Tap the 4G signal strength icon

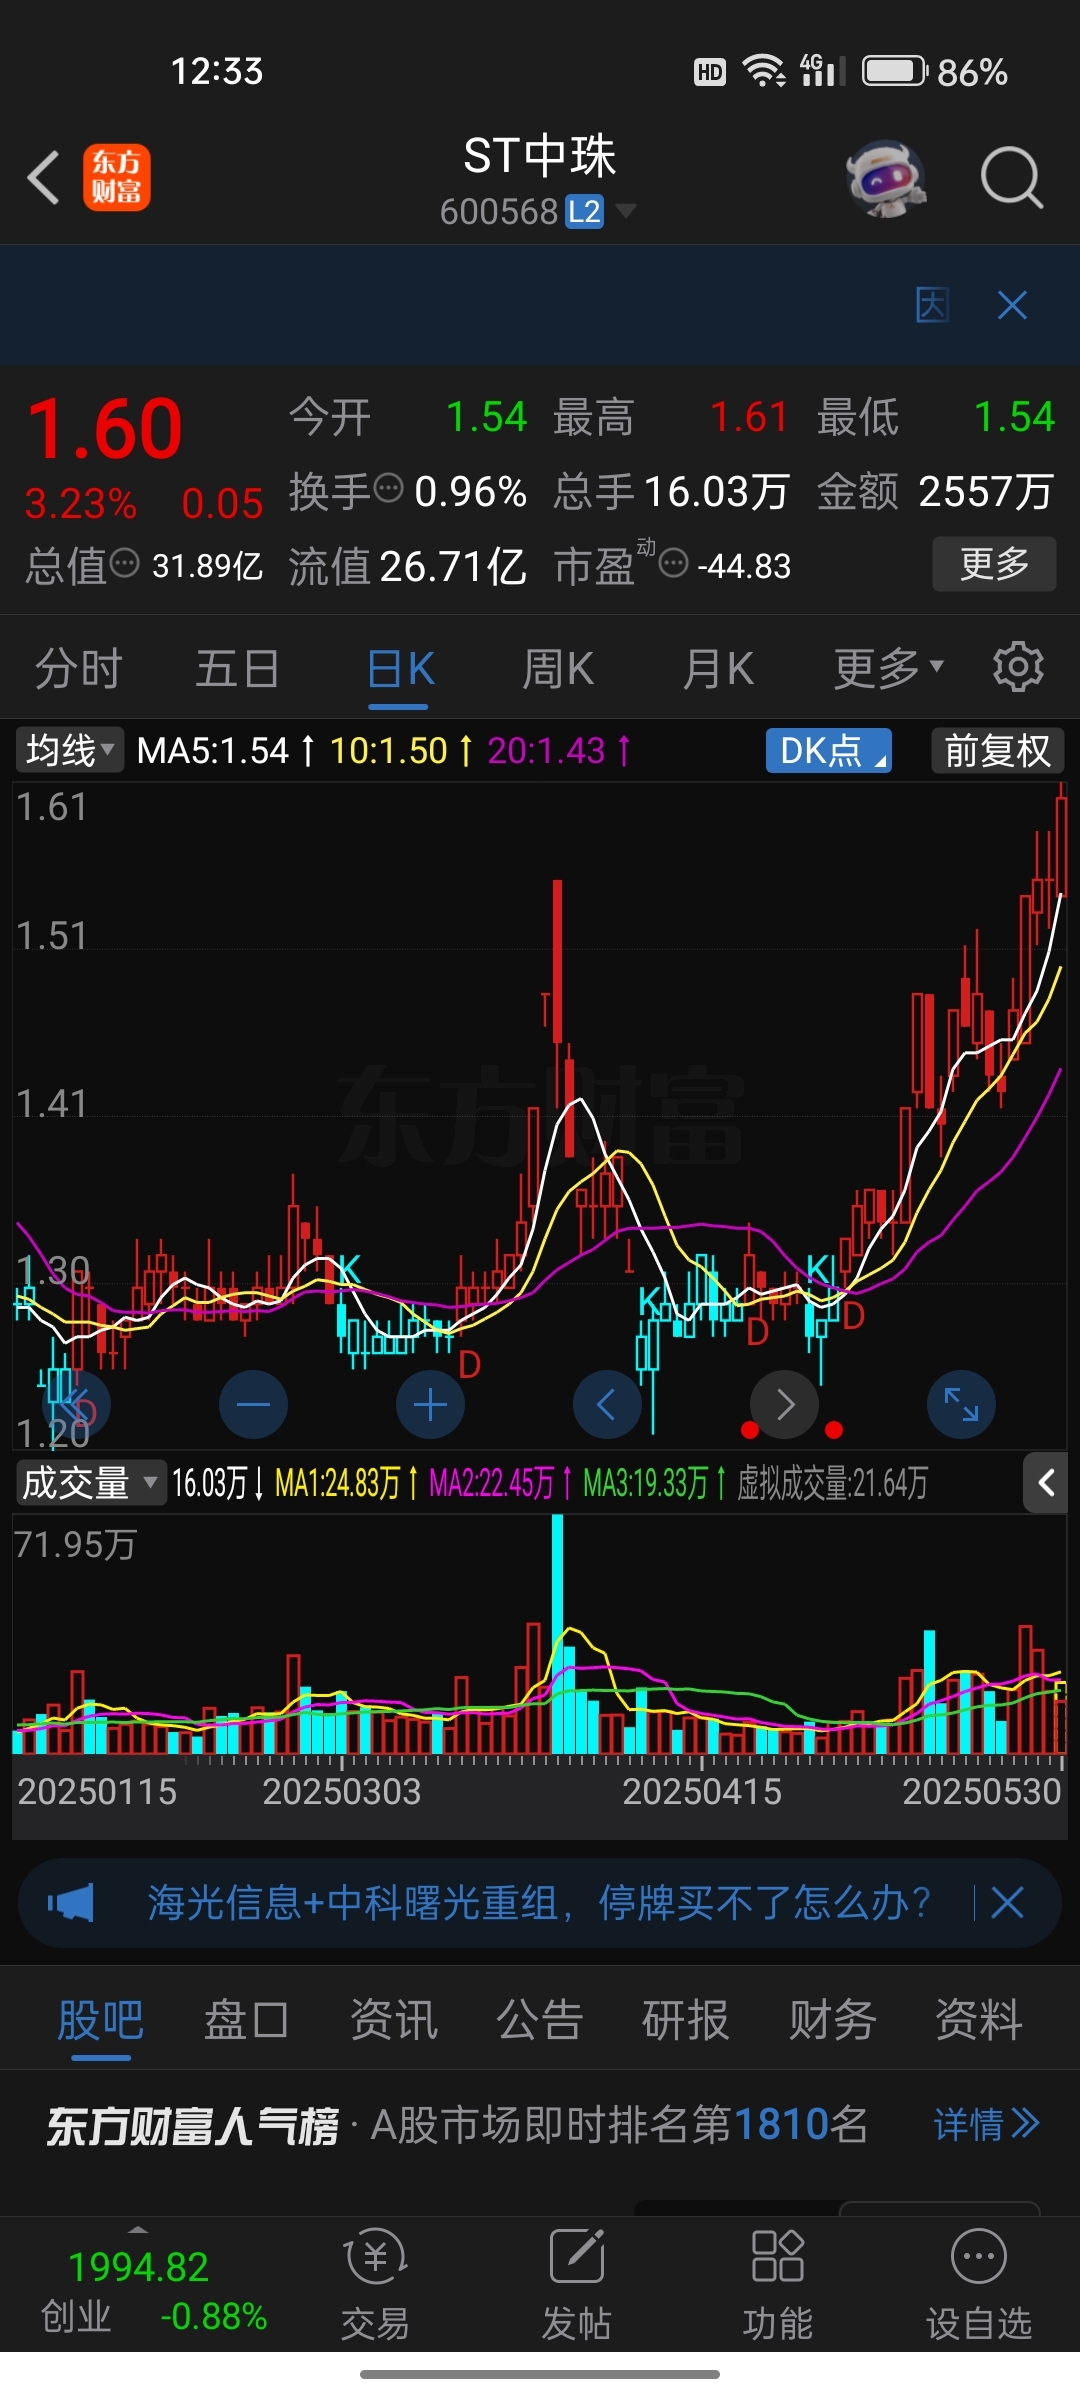(x=822, y=70)
